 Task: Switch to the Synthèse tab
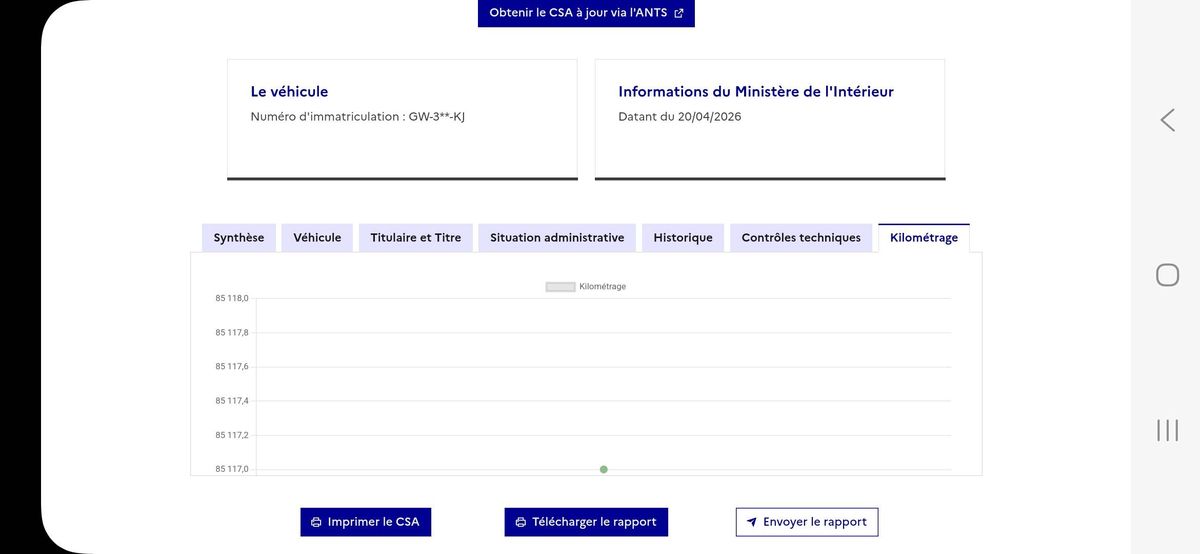click(x=239, y=238)
